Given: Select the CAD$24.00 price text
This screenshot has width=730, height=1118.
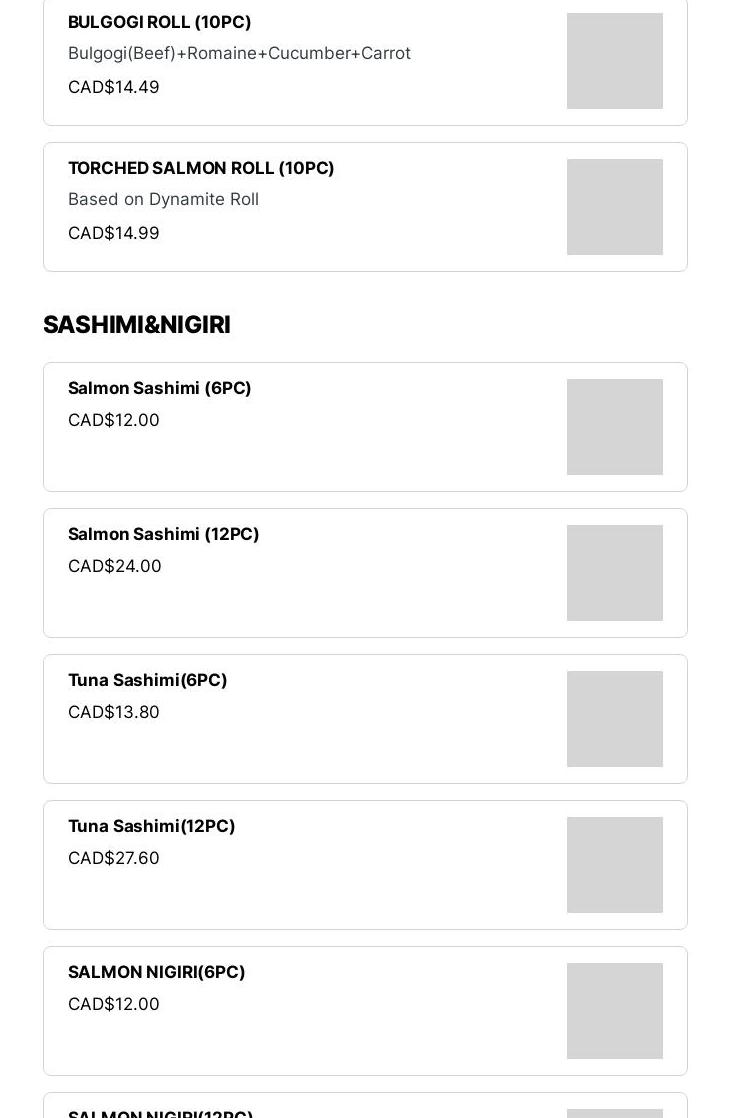Looking at the screenshot, I should 114,566.
